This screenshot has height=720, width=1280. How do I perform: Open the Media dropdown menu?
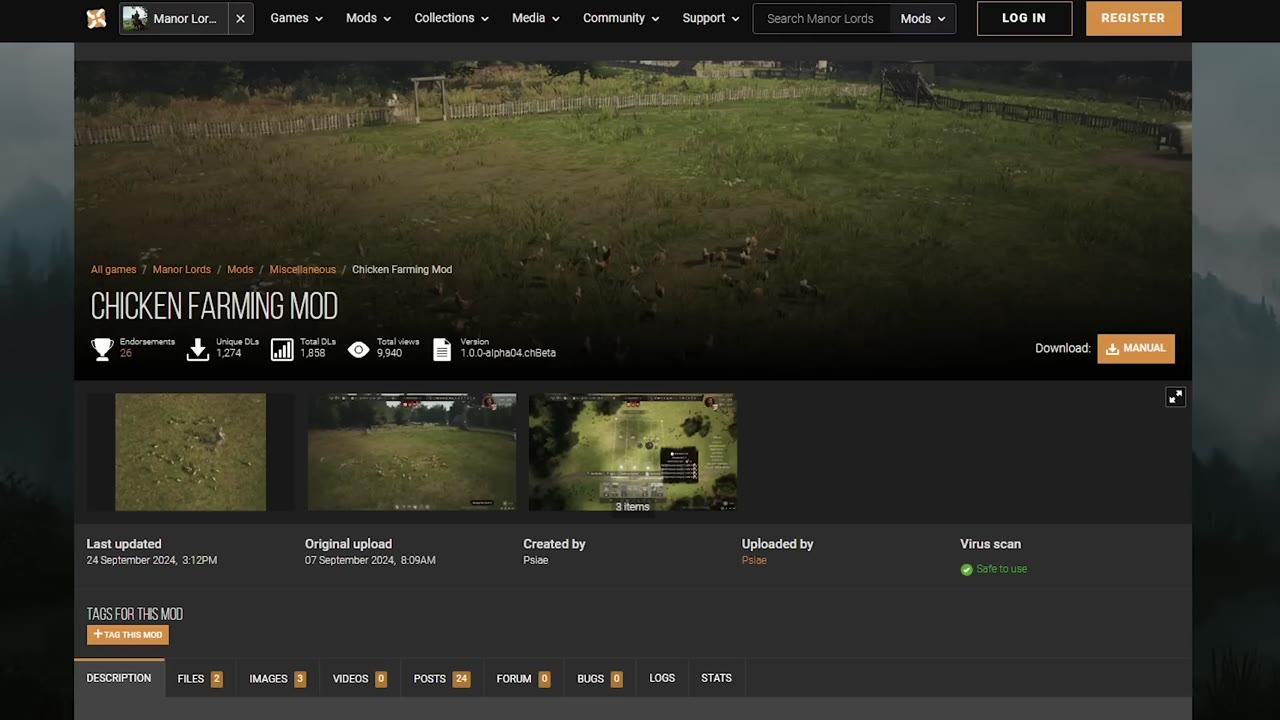coord(535,18)
